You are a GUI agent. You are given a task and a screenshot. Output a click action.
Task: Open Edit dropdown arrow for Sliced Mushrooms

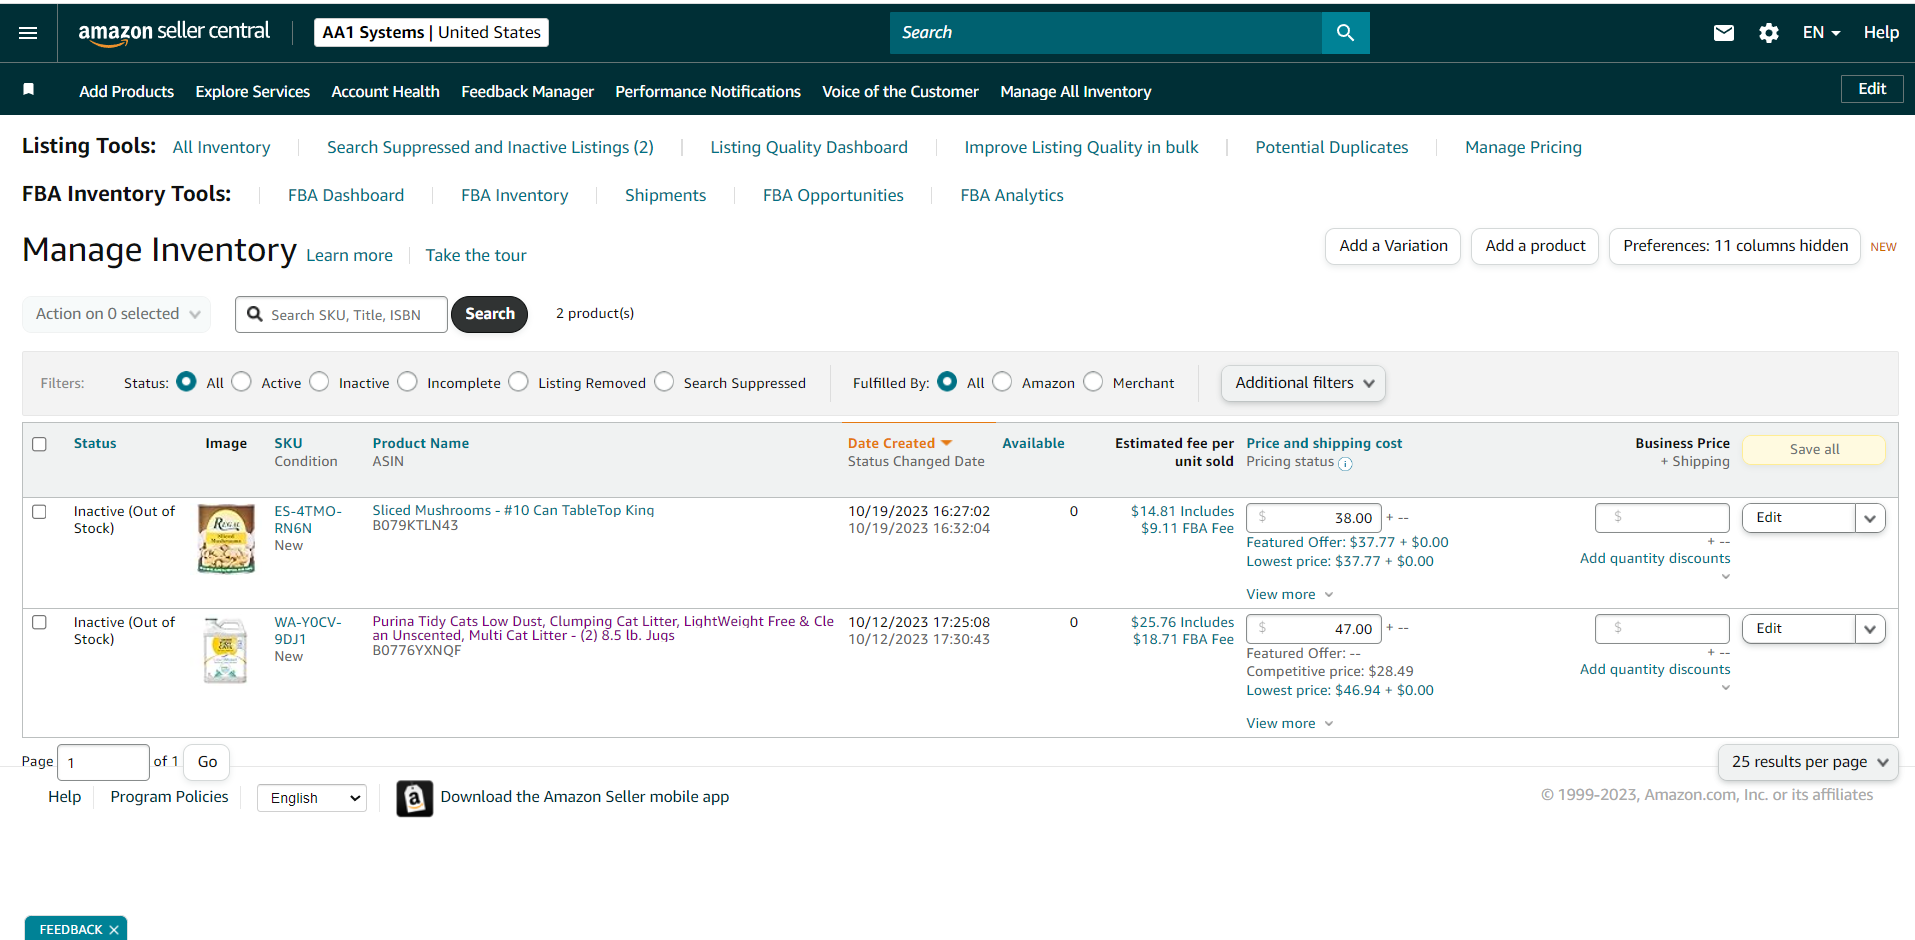(x=1870, y=518)
